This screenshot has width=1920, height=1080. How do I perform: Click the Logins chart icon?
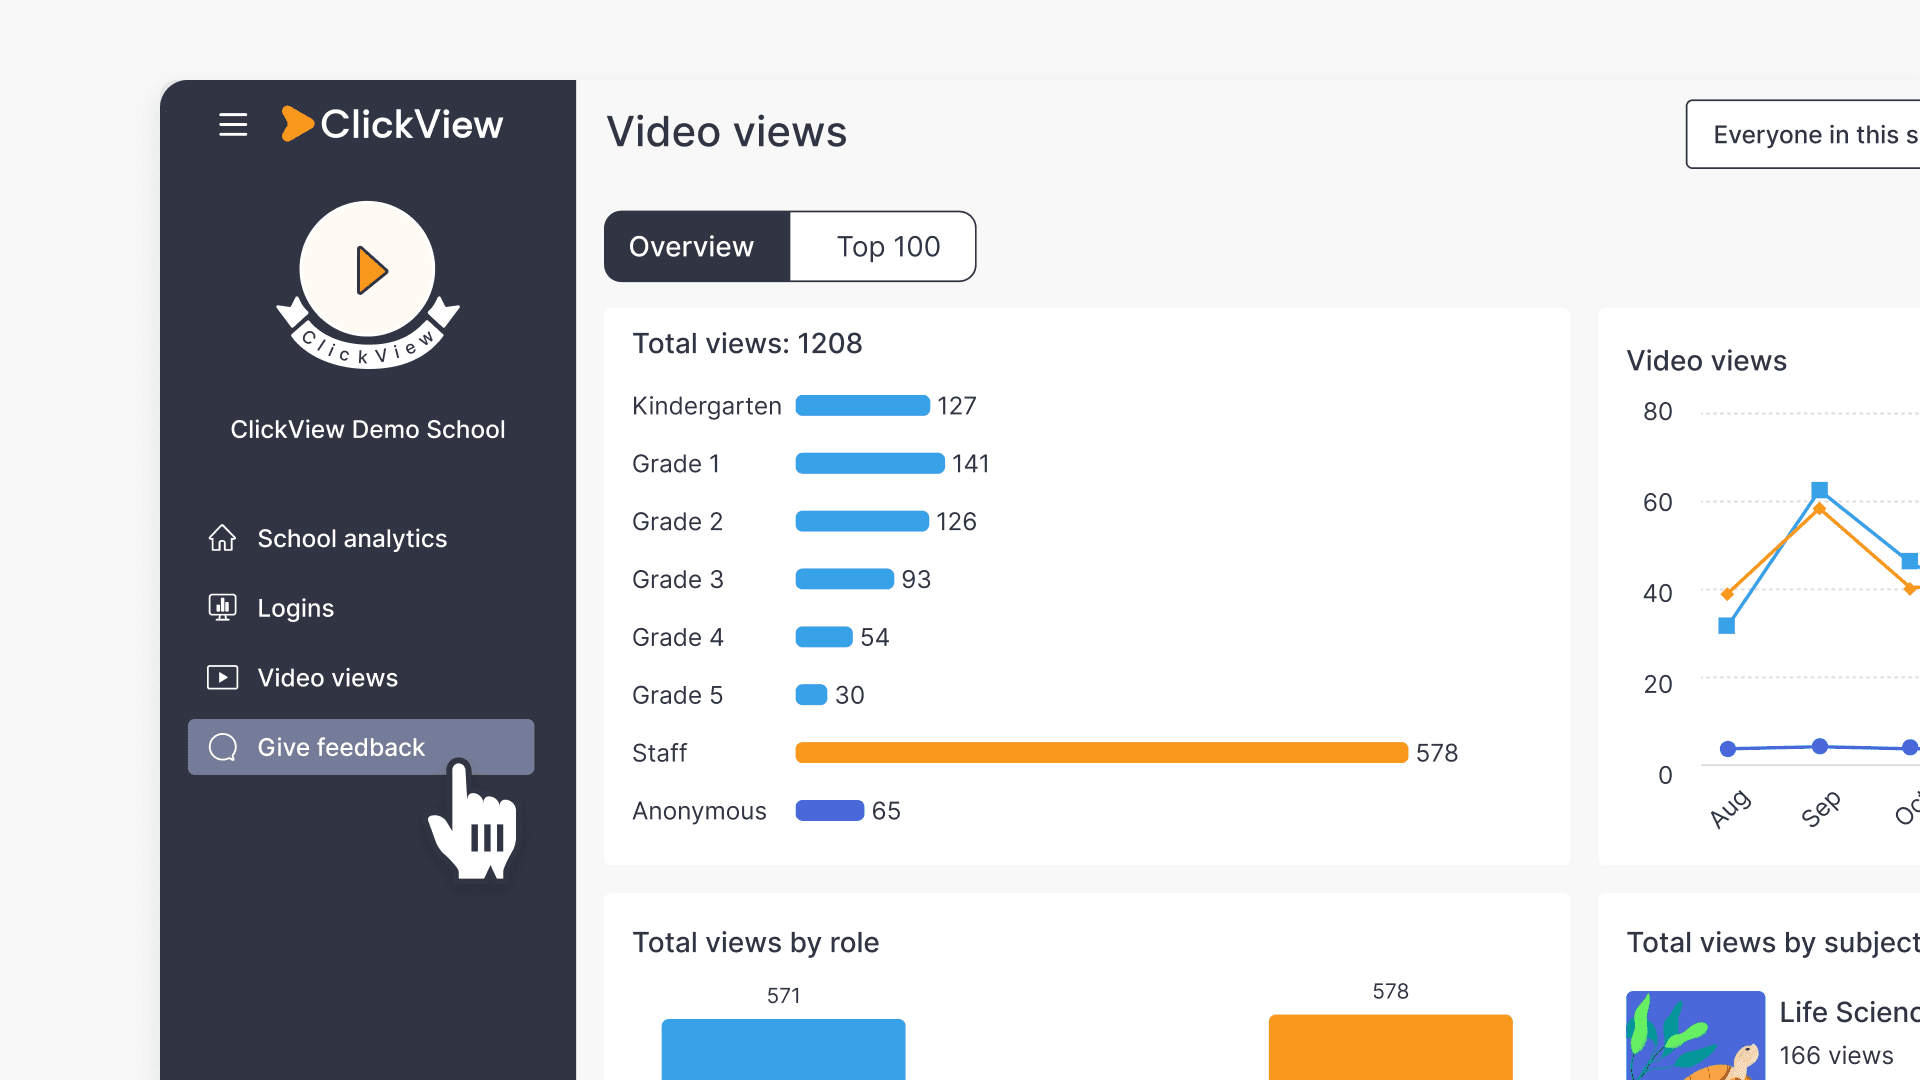tap(222, 608)
